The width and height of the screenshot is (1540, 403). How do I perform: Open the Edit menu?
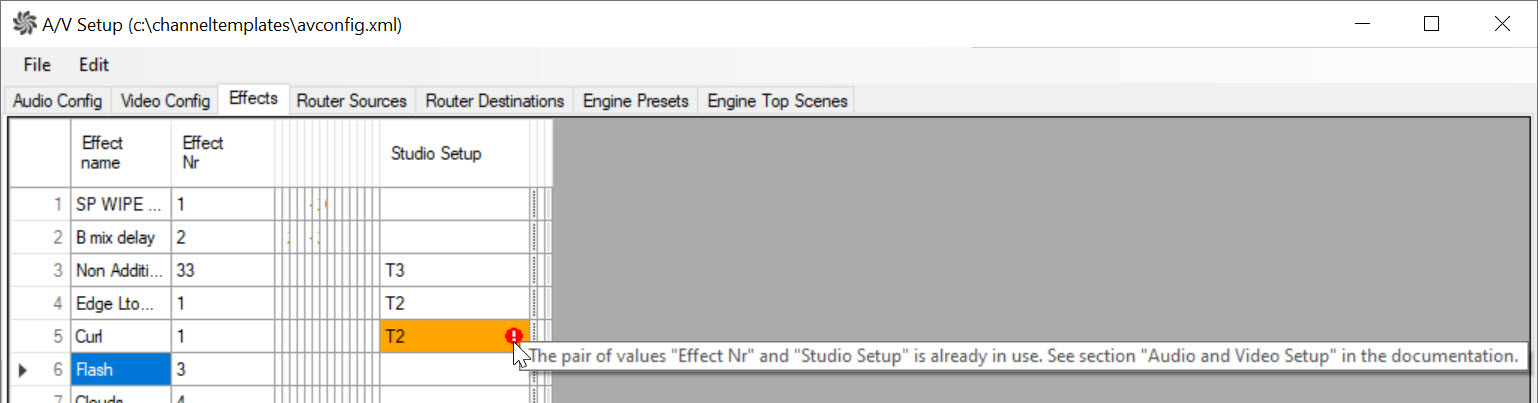tap(94, 65)
